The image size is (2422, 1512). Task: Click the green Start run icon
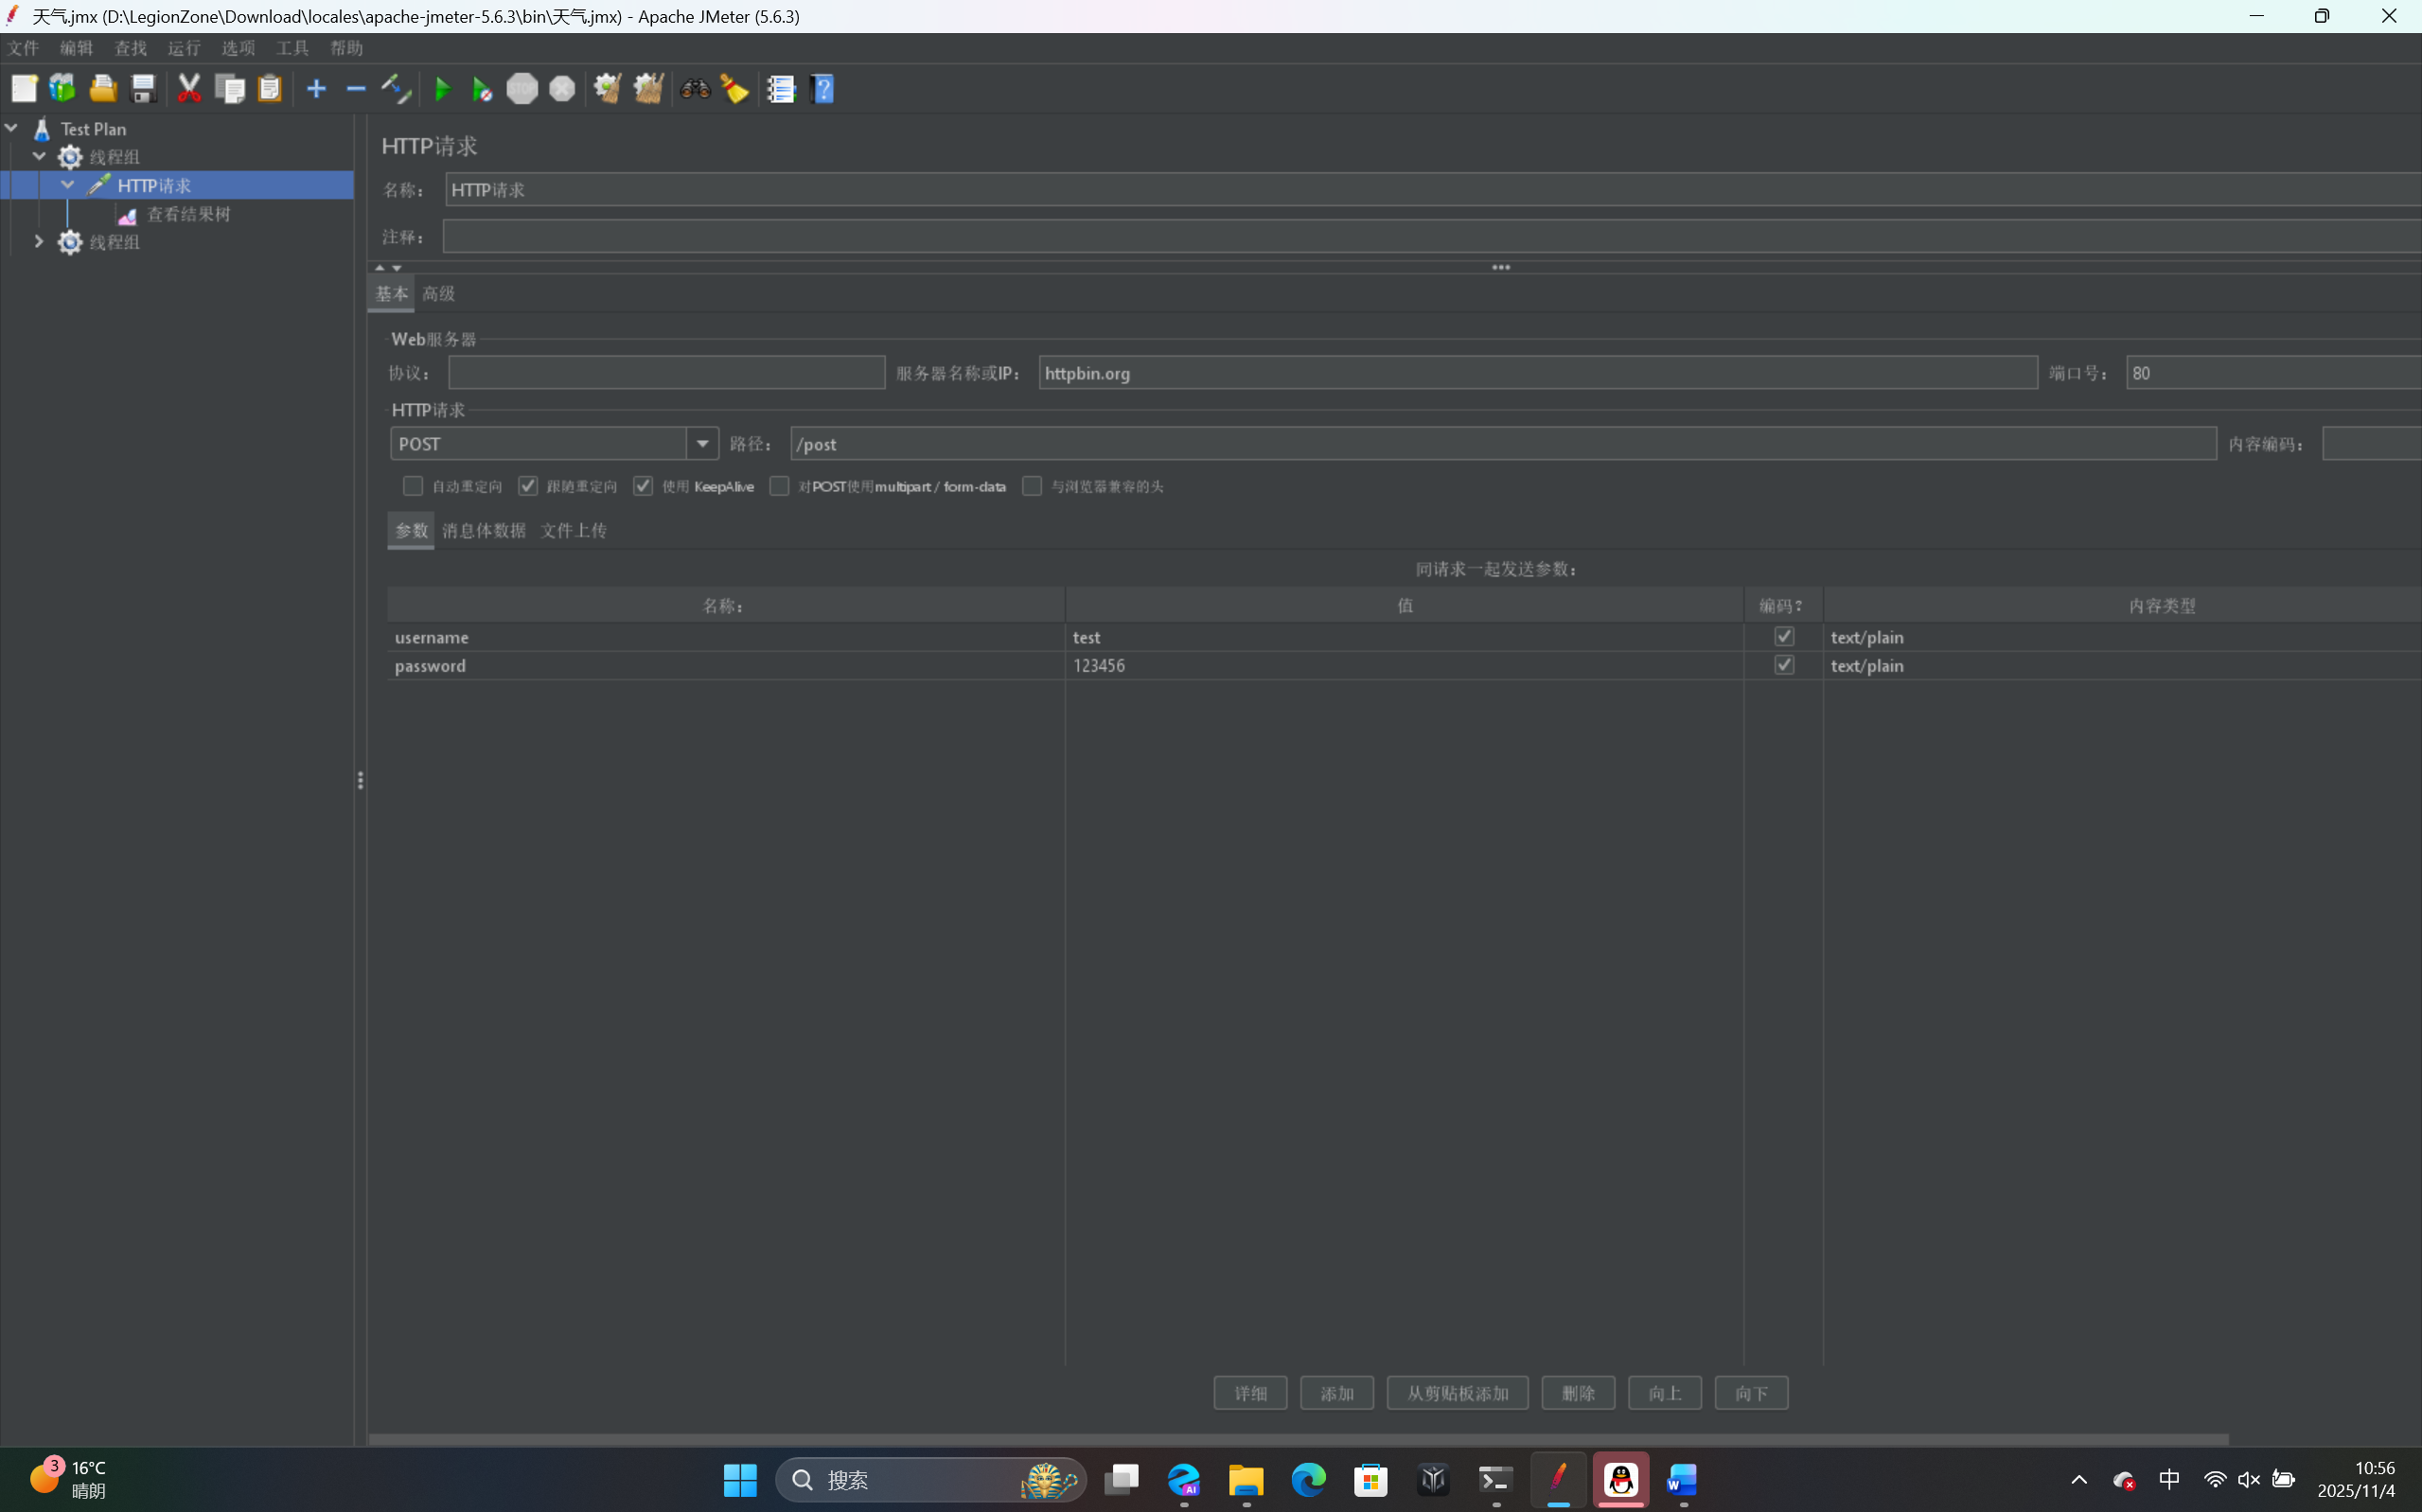coord(442,89)
